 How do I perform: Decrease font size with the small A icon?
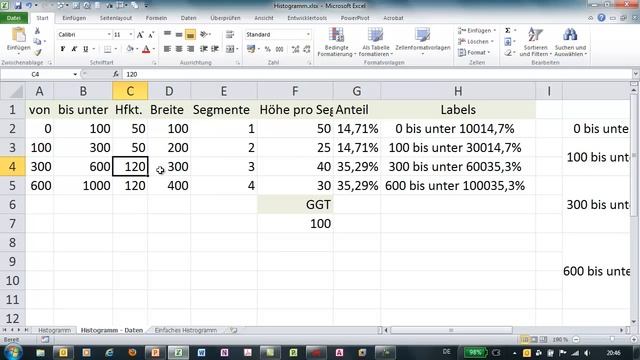[151, 35]
